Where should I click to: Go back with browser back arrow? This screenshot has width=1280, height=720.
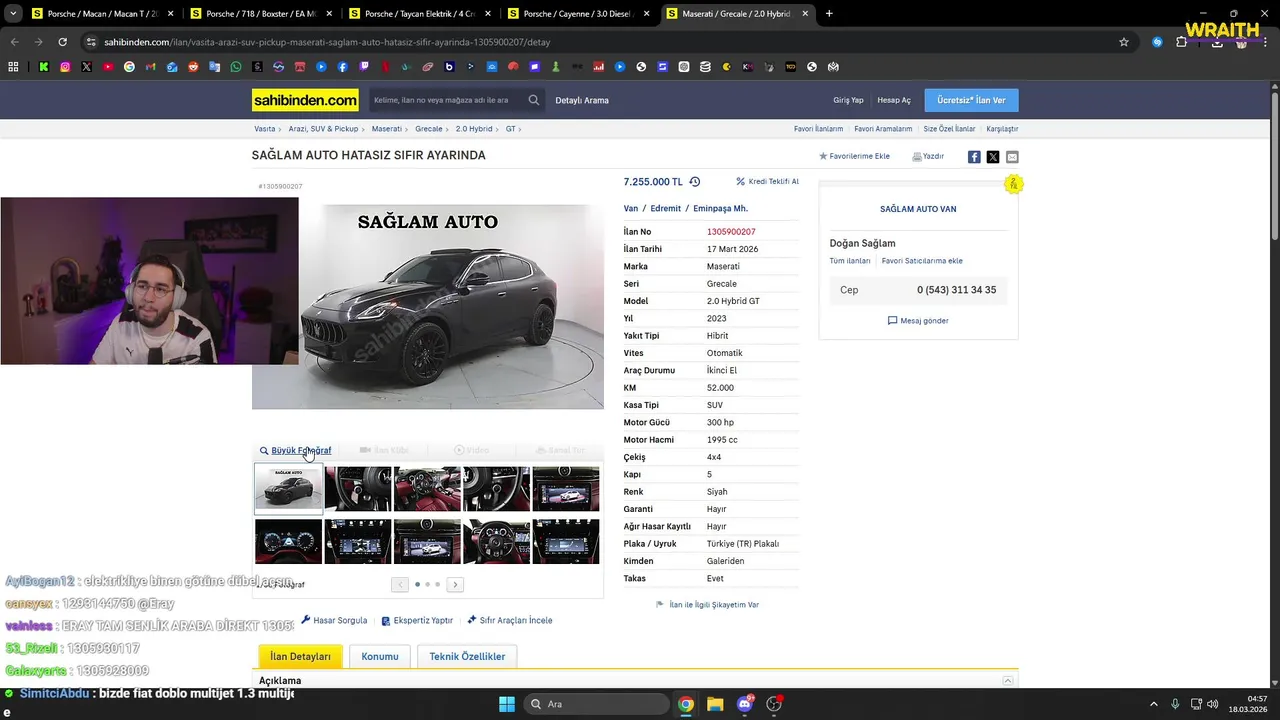point(14,42)
